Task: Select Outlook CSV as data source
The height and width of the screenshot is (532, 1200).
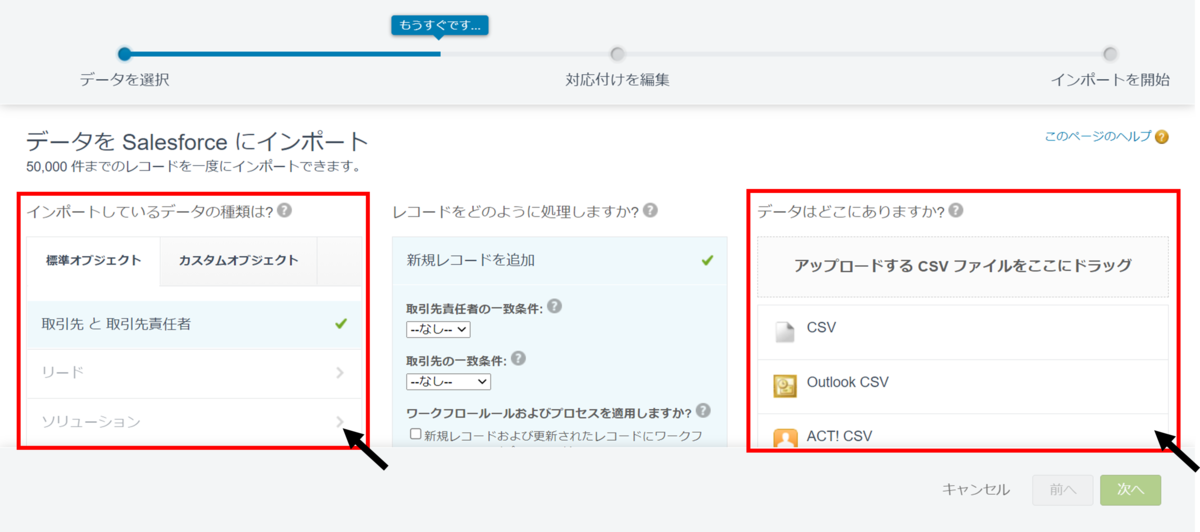Action: (x=962, y=386)
